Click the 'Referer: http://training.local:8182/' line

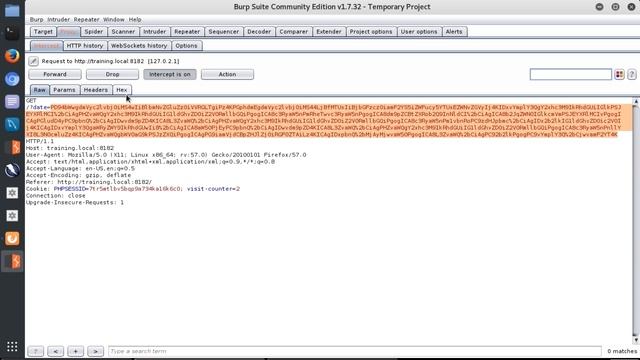tap(89, 182)
